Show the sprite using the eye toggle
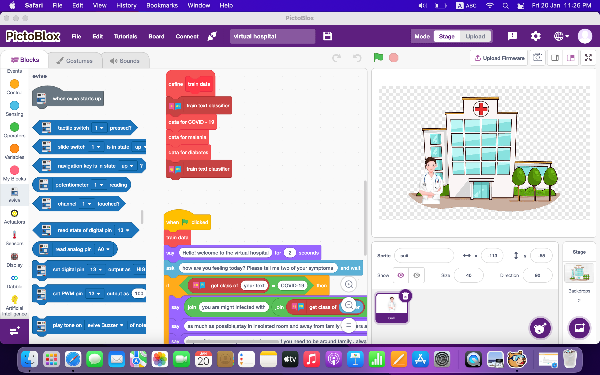 401,275
